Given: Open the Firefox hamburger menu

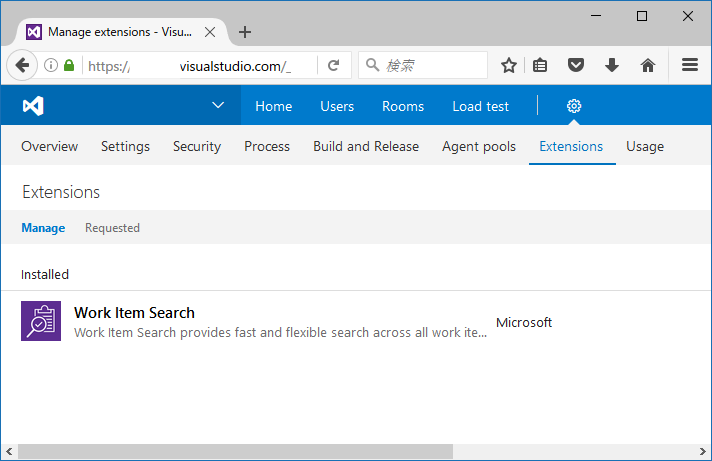Looking at the screenshot, I should pos(689,66).
